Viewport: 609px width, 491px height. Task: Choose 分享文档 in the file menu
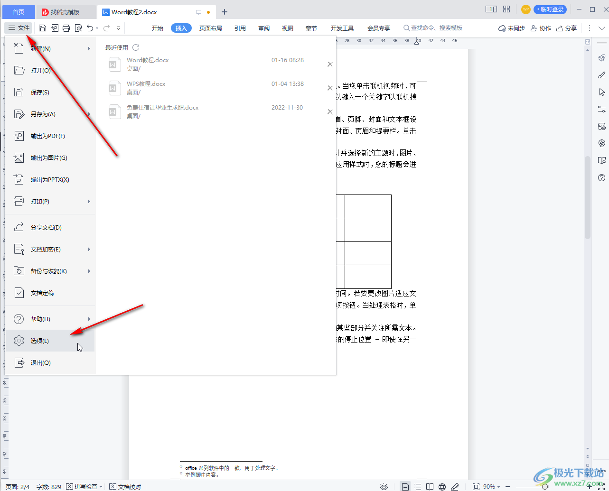point(51,227)
